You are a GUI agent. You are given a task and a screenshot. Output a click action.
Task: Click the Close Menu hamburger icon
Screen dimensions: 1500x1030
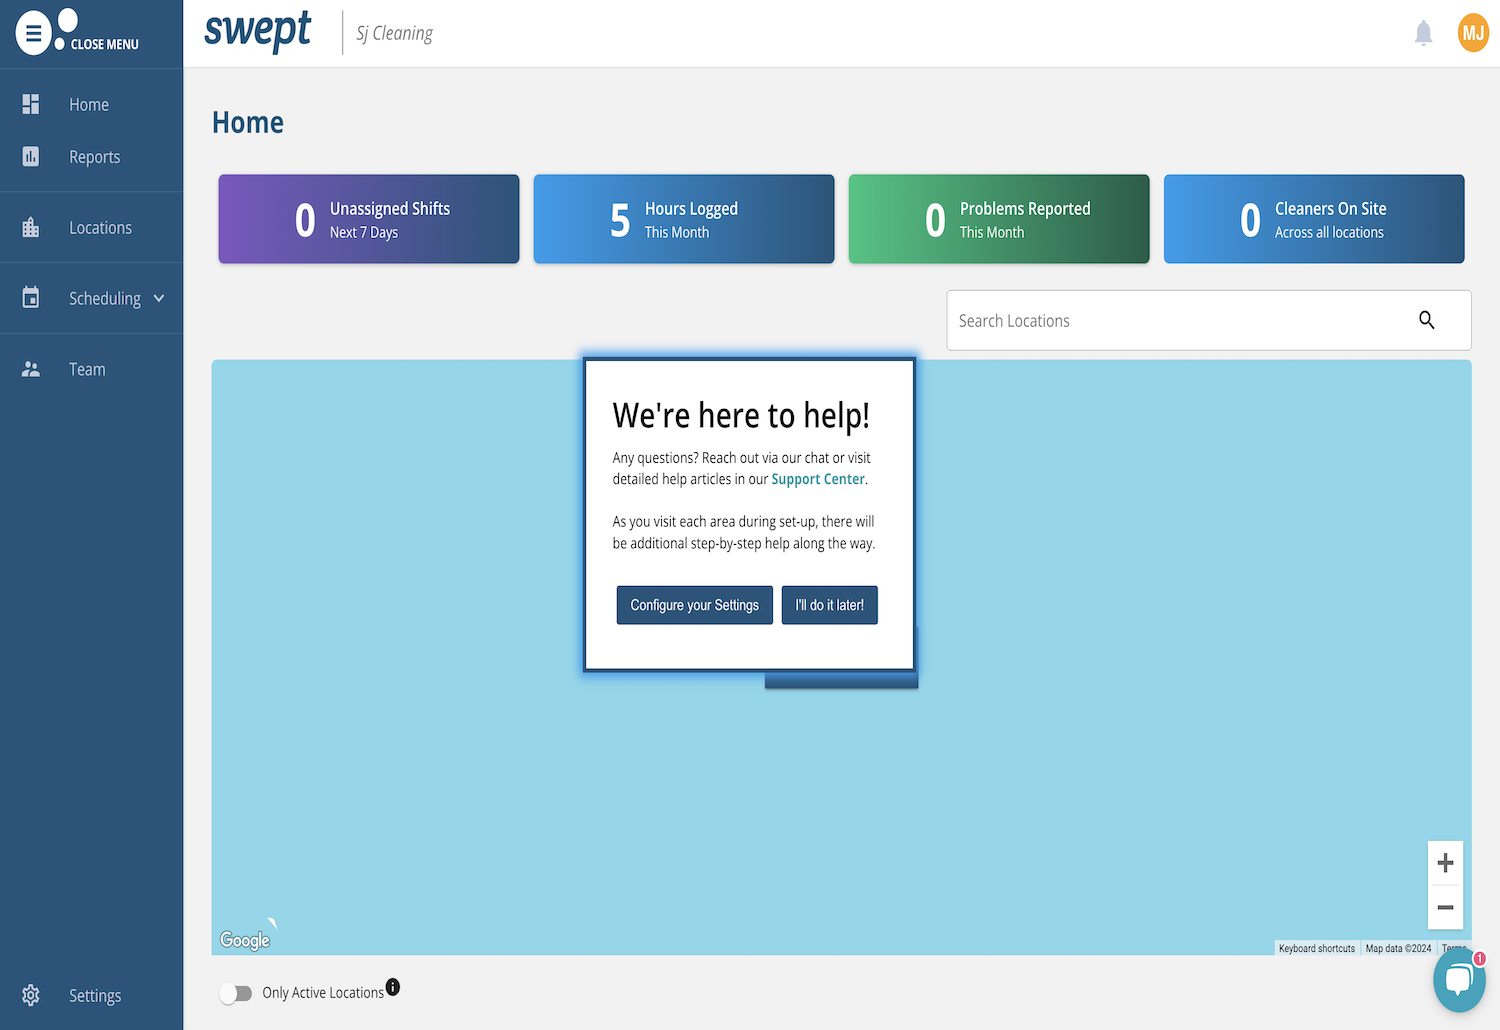(x=33, y=33)
